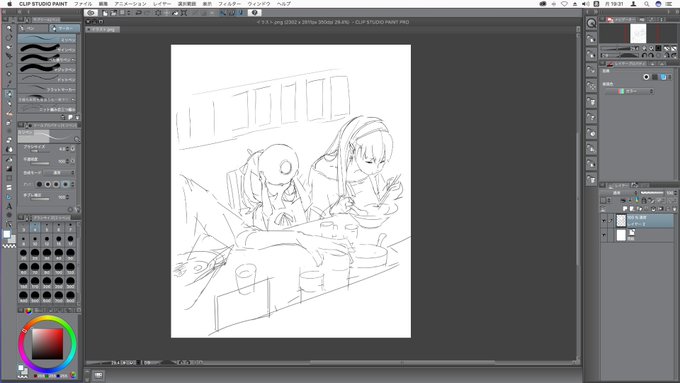Choose the ミリペン brush
Image resolution: width=680 pixels, height=383 pixels.
[x=48, y=39]
